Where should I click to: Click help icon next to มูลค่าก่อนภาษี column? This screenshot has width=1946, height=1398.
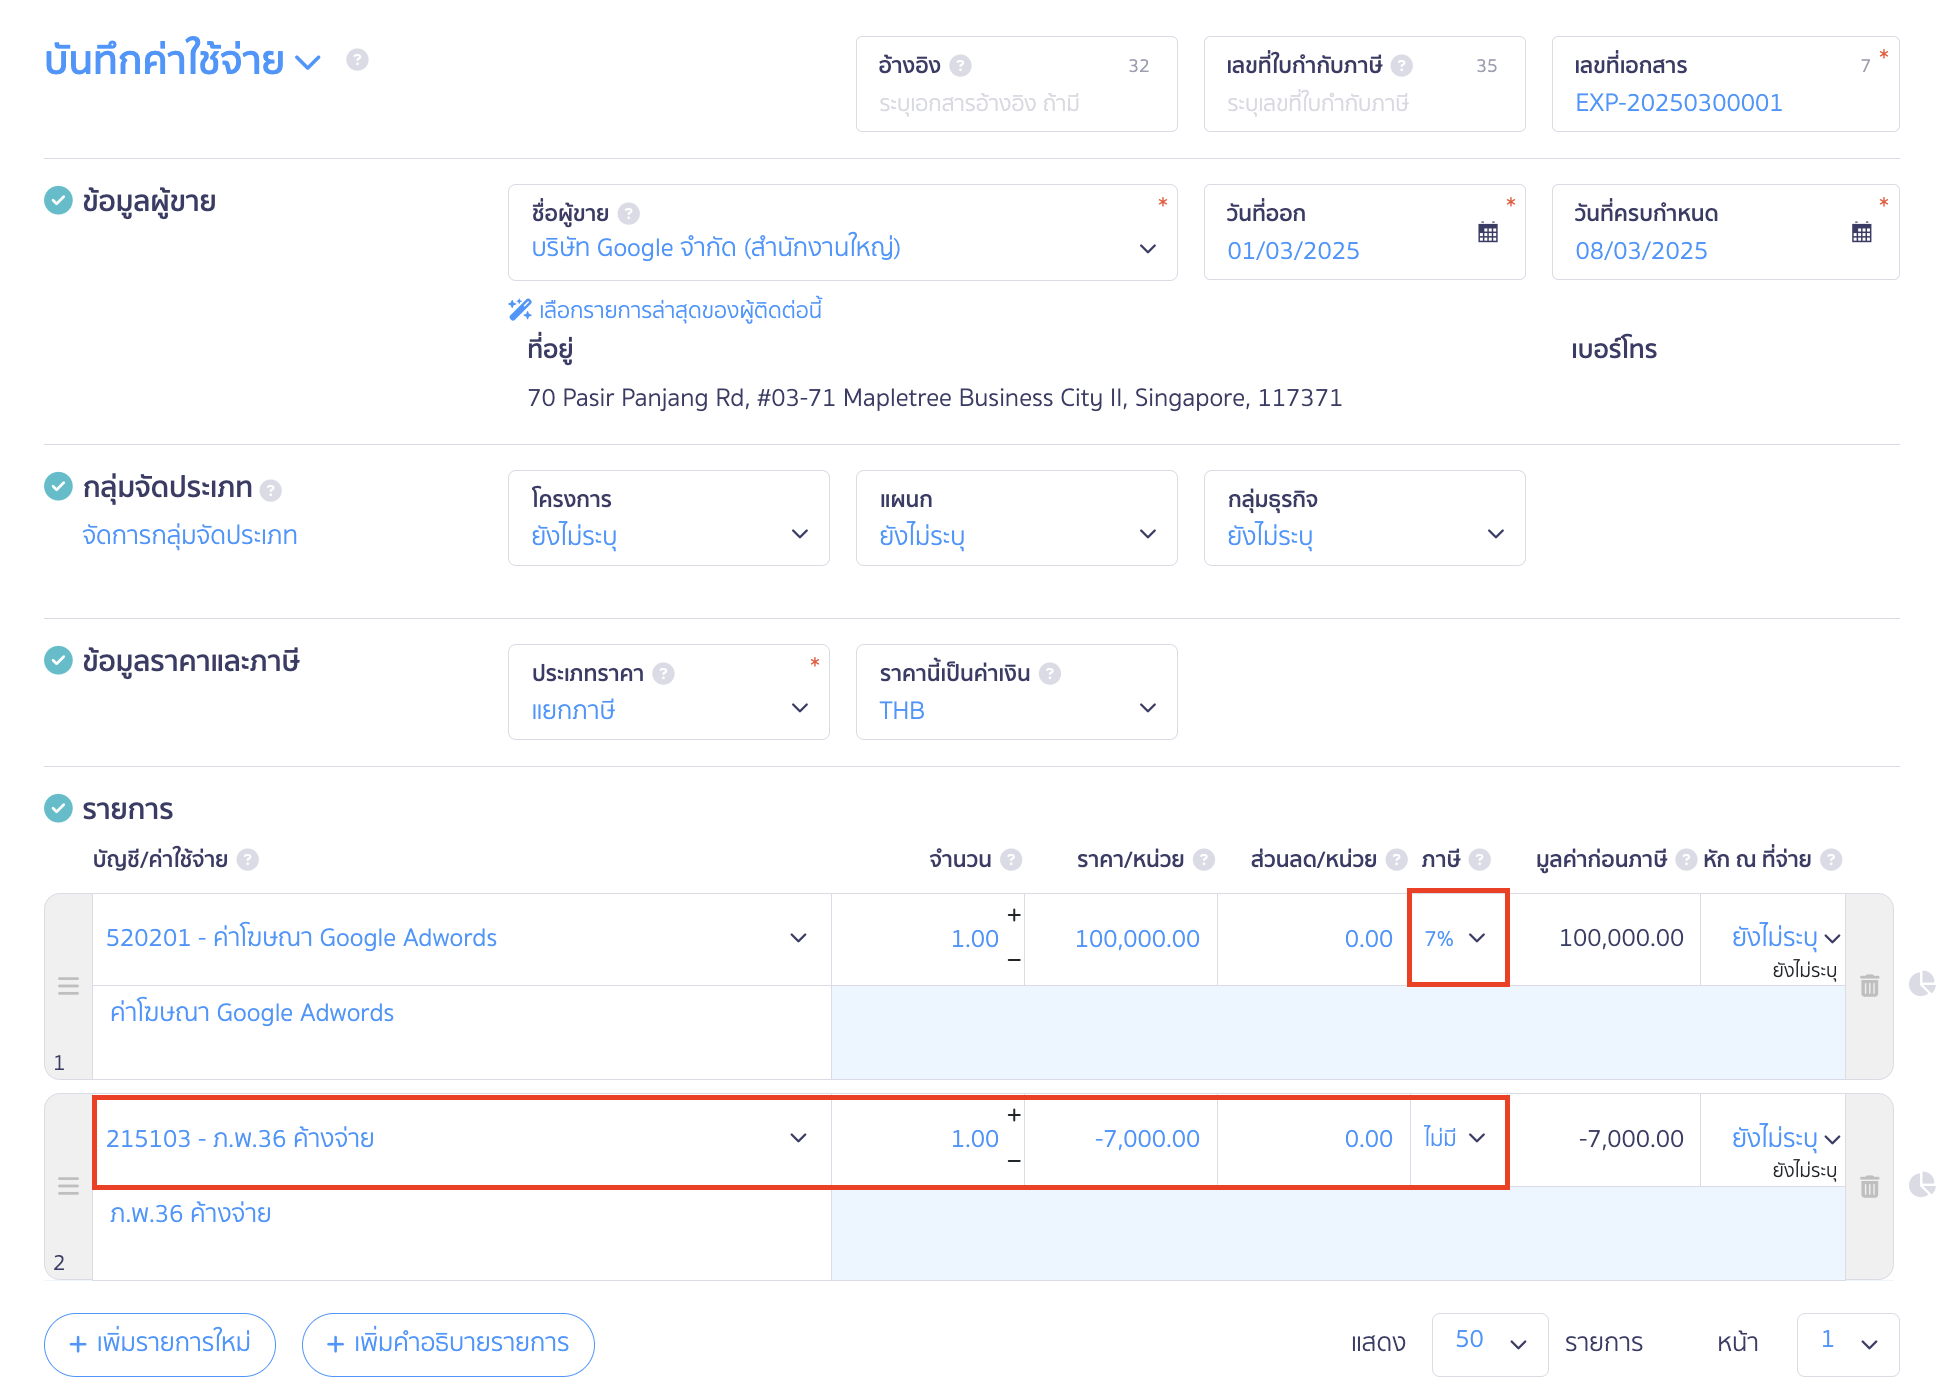click(1686, 860)
